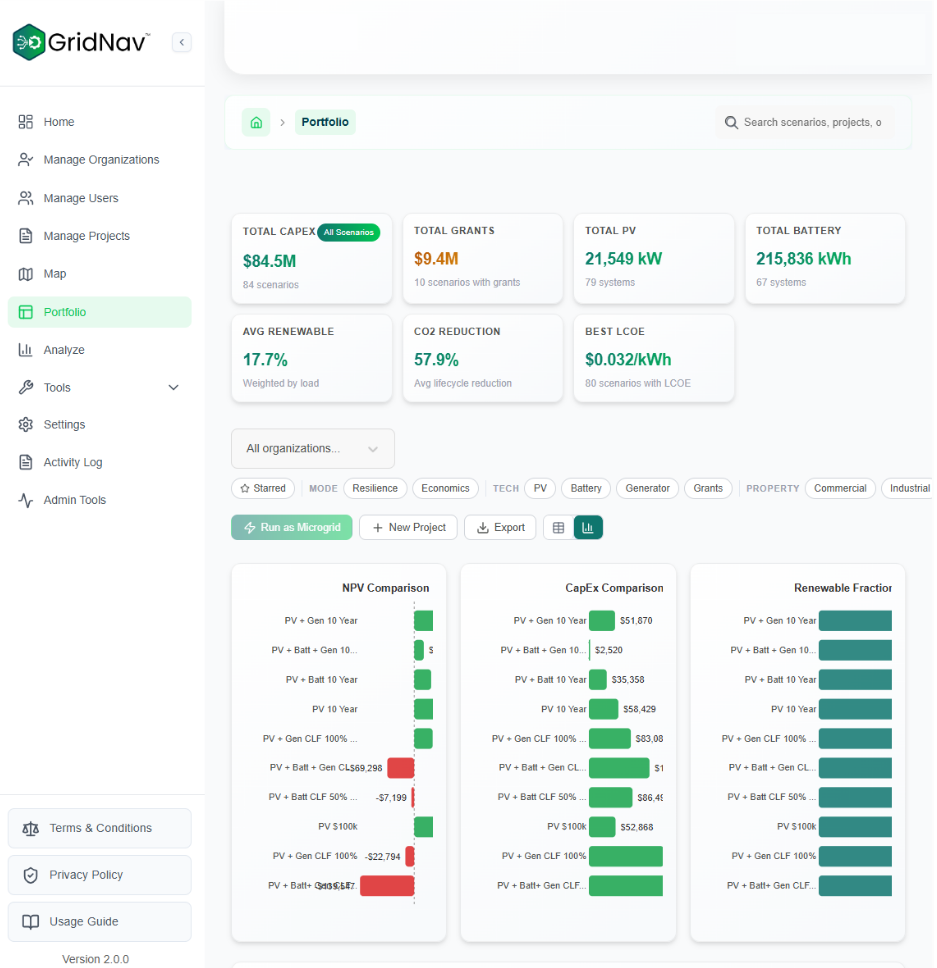
Task: Click the GridNav logo icon
Action: coord(29,42)
